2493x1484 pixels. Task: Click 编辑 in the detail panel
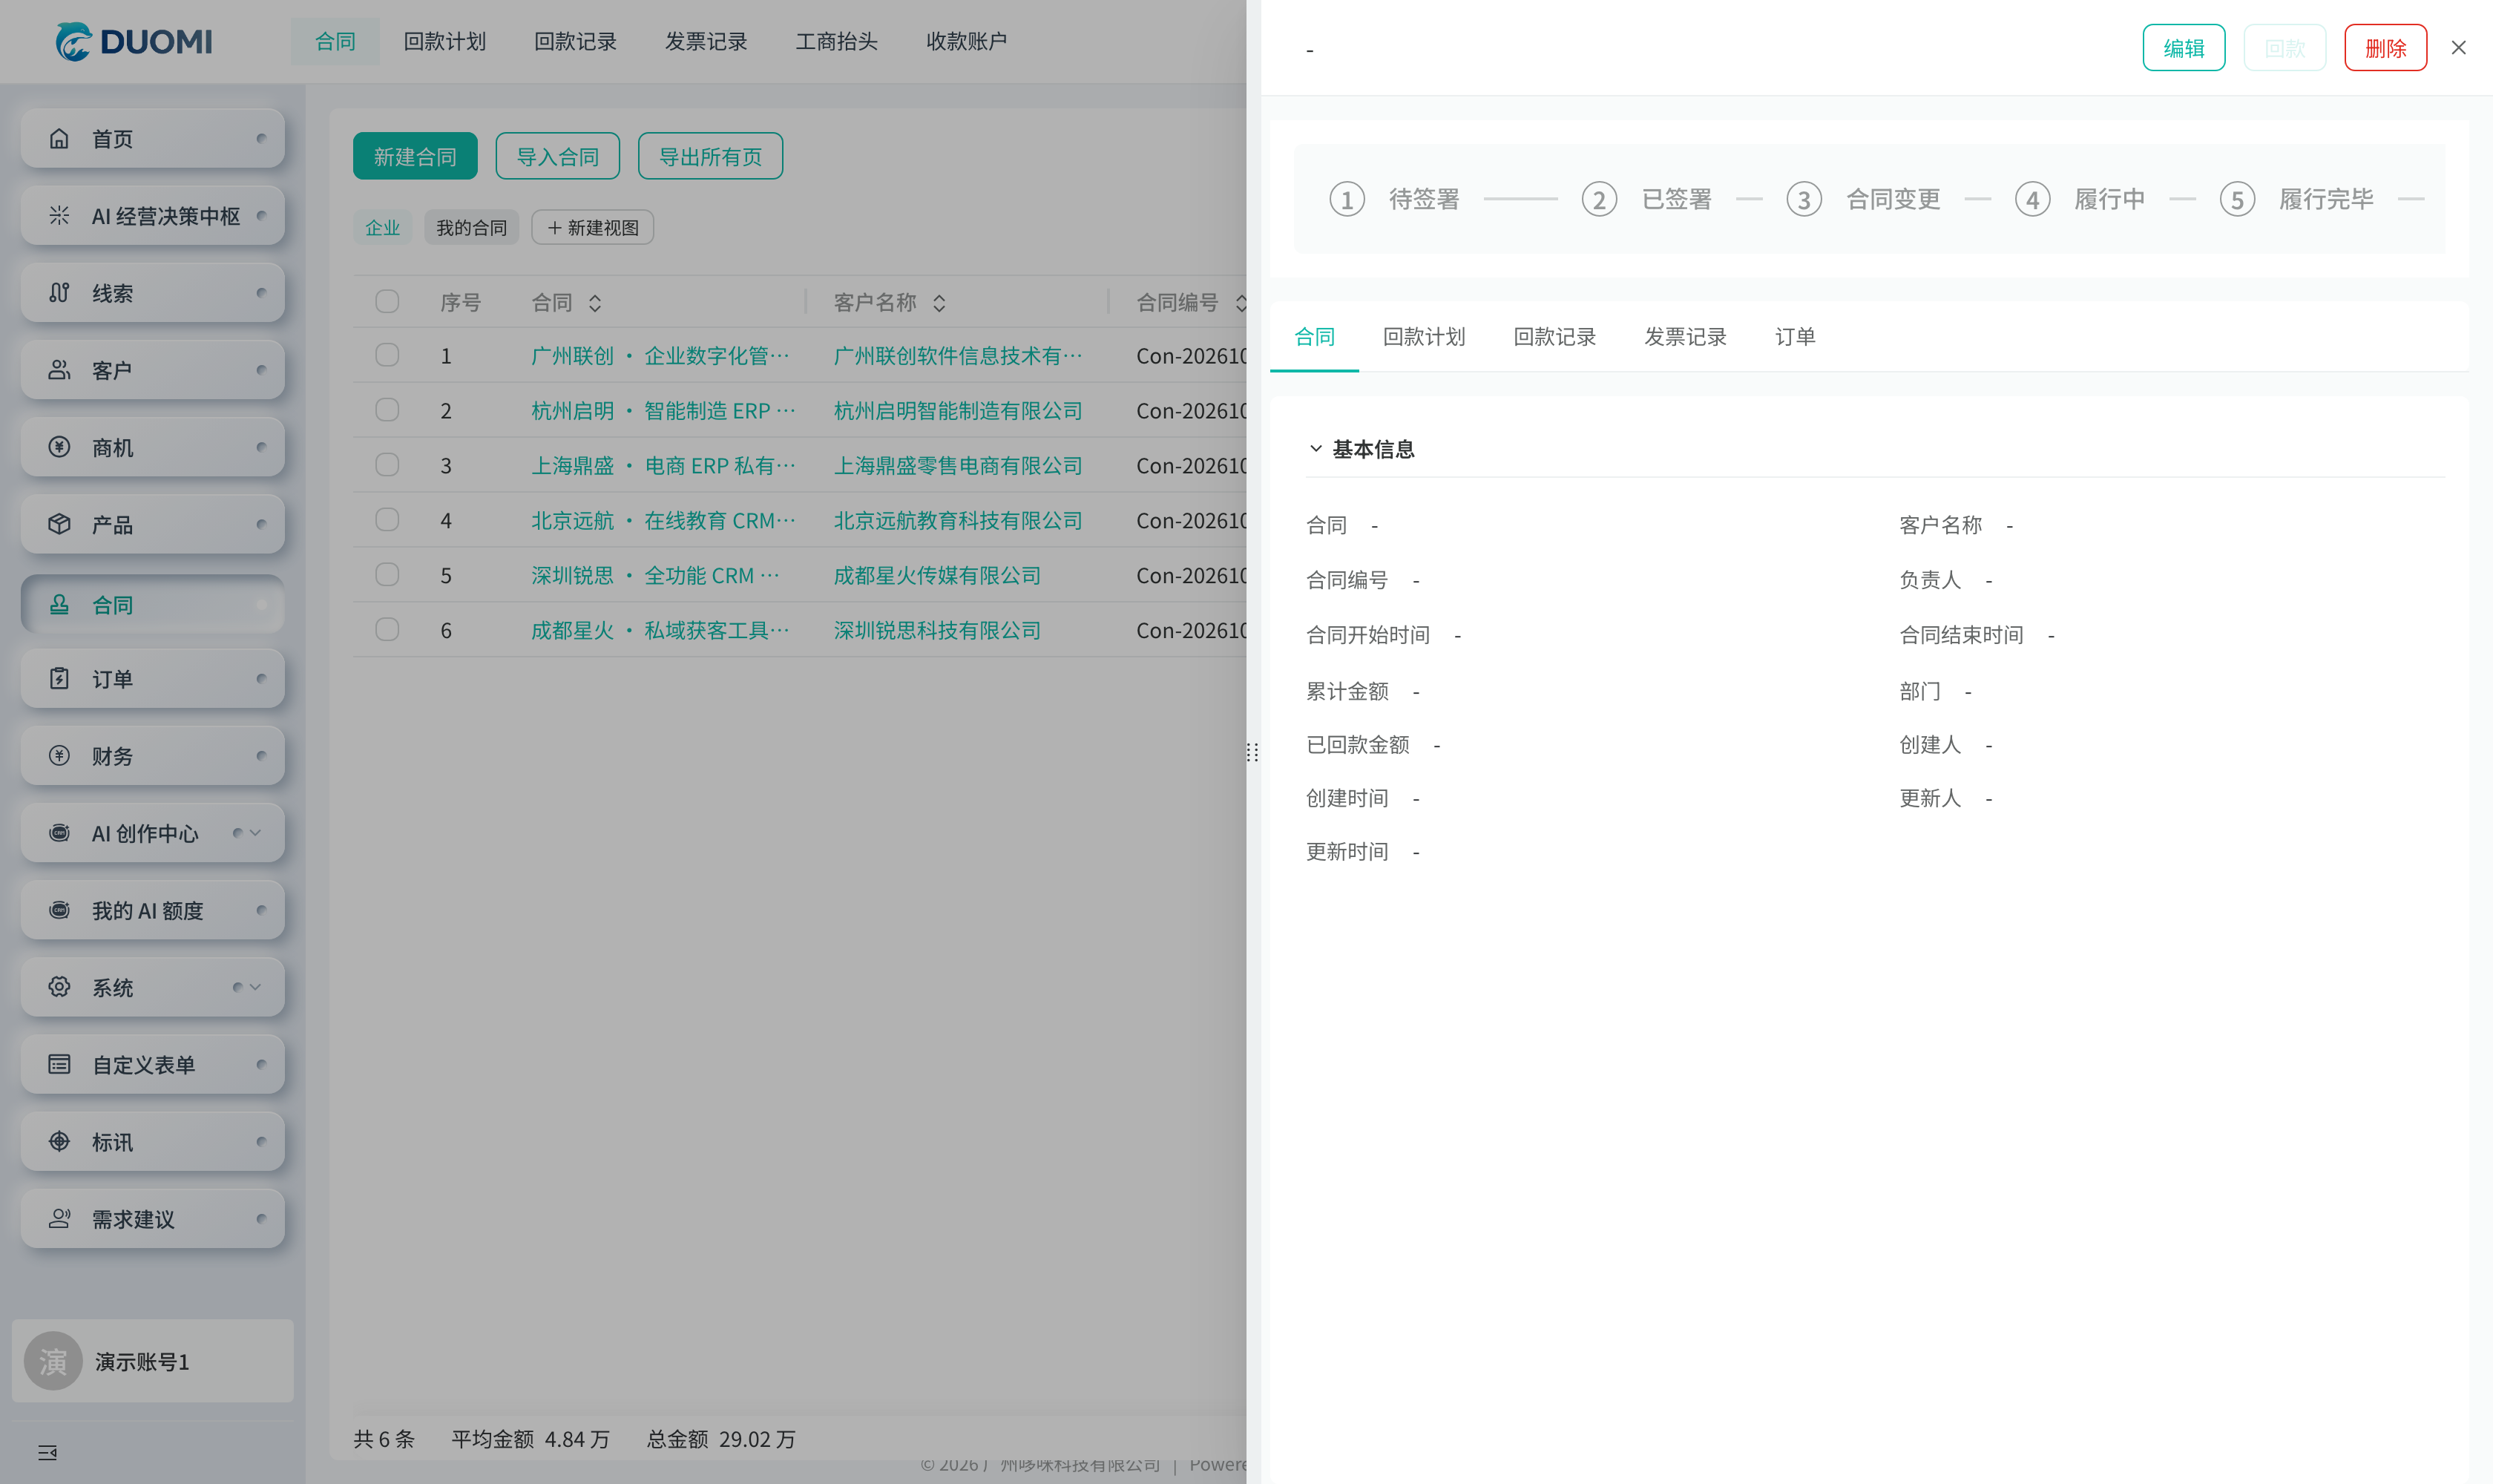click(2183, 48)
